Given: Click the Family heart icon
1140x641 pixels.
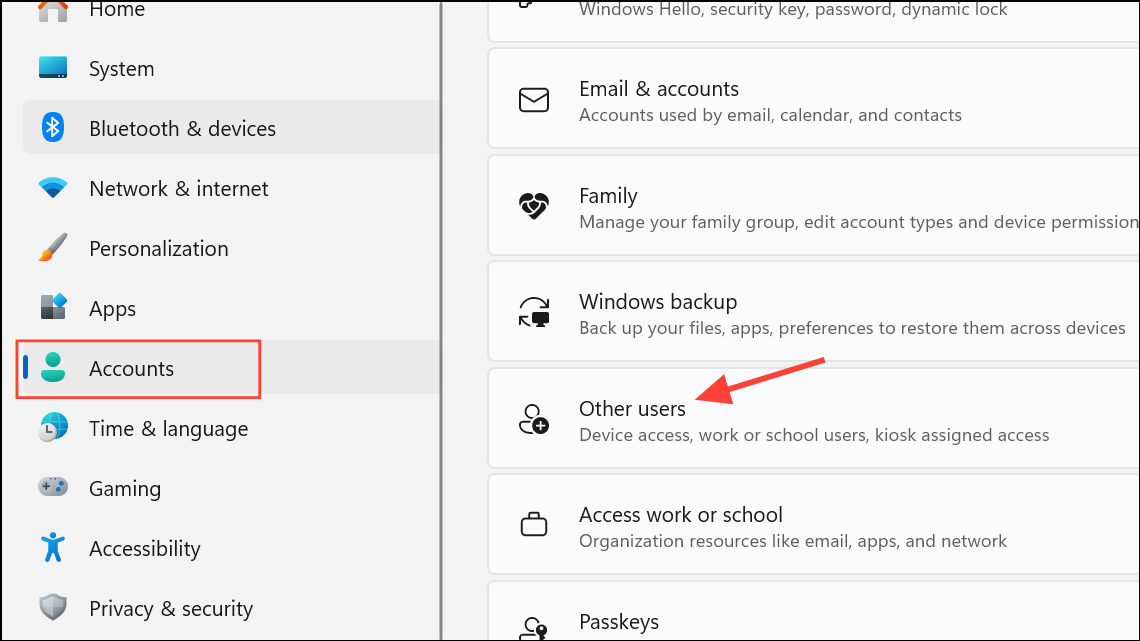Looking at the screenshot, I should pos(534,207).
